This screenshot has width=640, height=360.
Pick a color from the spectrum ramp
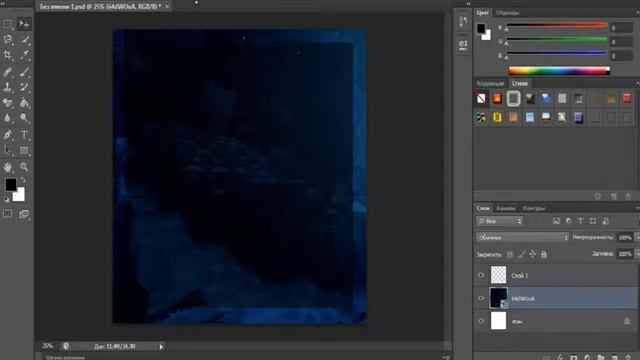tap(559, 71)
